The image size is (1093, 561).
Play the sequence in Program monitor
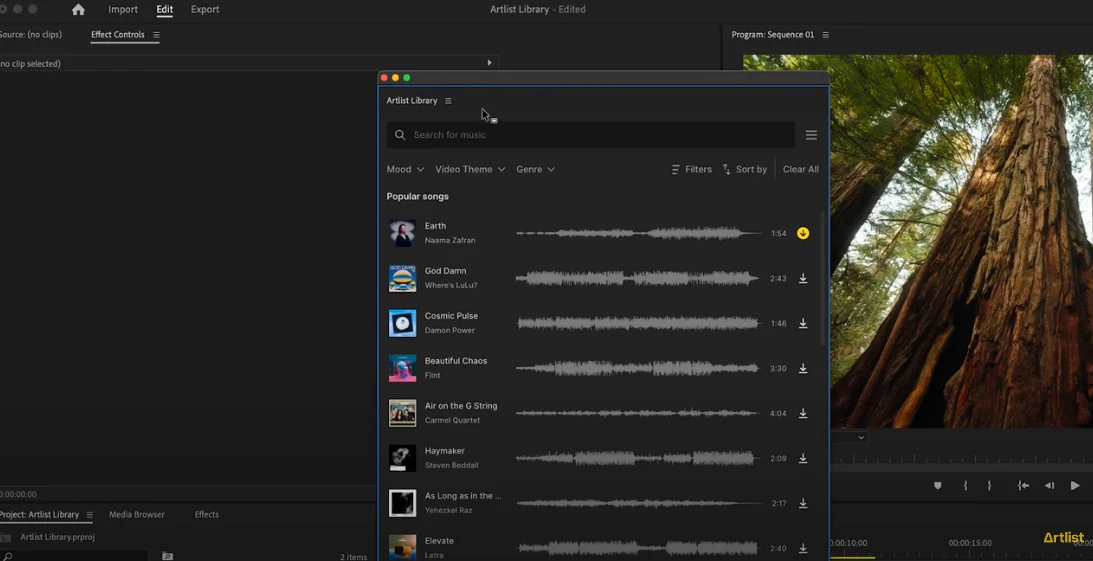[1075, 486]
